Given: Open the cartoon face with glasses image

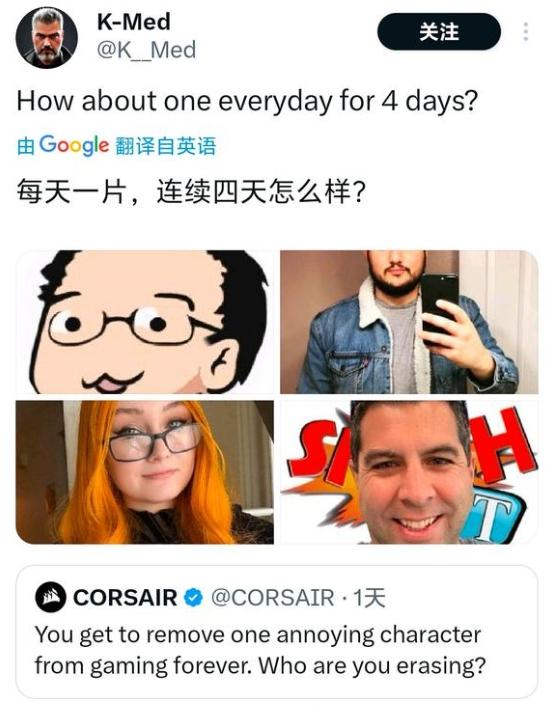Looking at the screenshot, I should pos(145,322).
